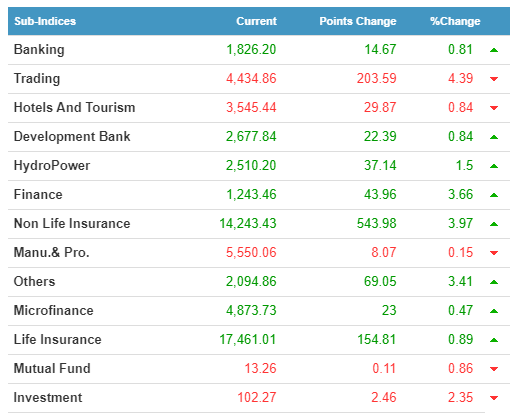Screen dimensions: 523x415
Task: Click the Non Life Insurance up arrow
Action: [x=494, y=224]
